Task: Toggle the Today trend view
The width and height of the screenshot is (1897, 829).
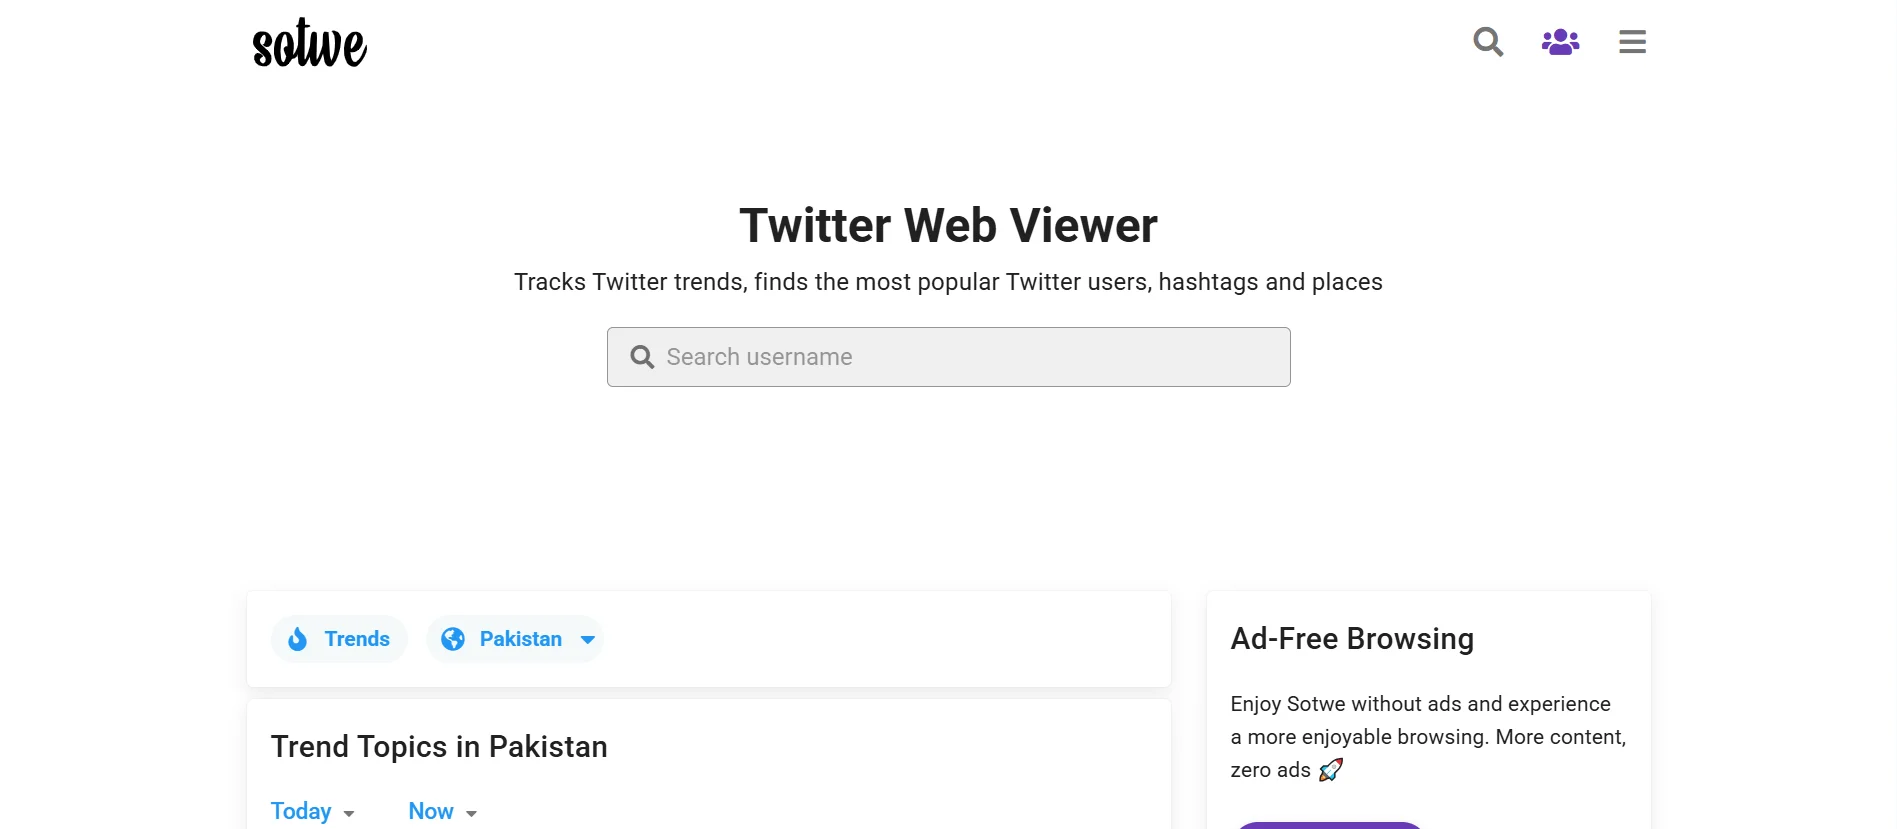Action: (x=300, y=811)
